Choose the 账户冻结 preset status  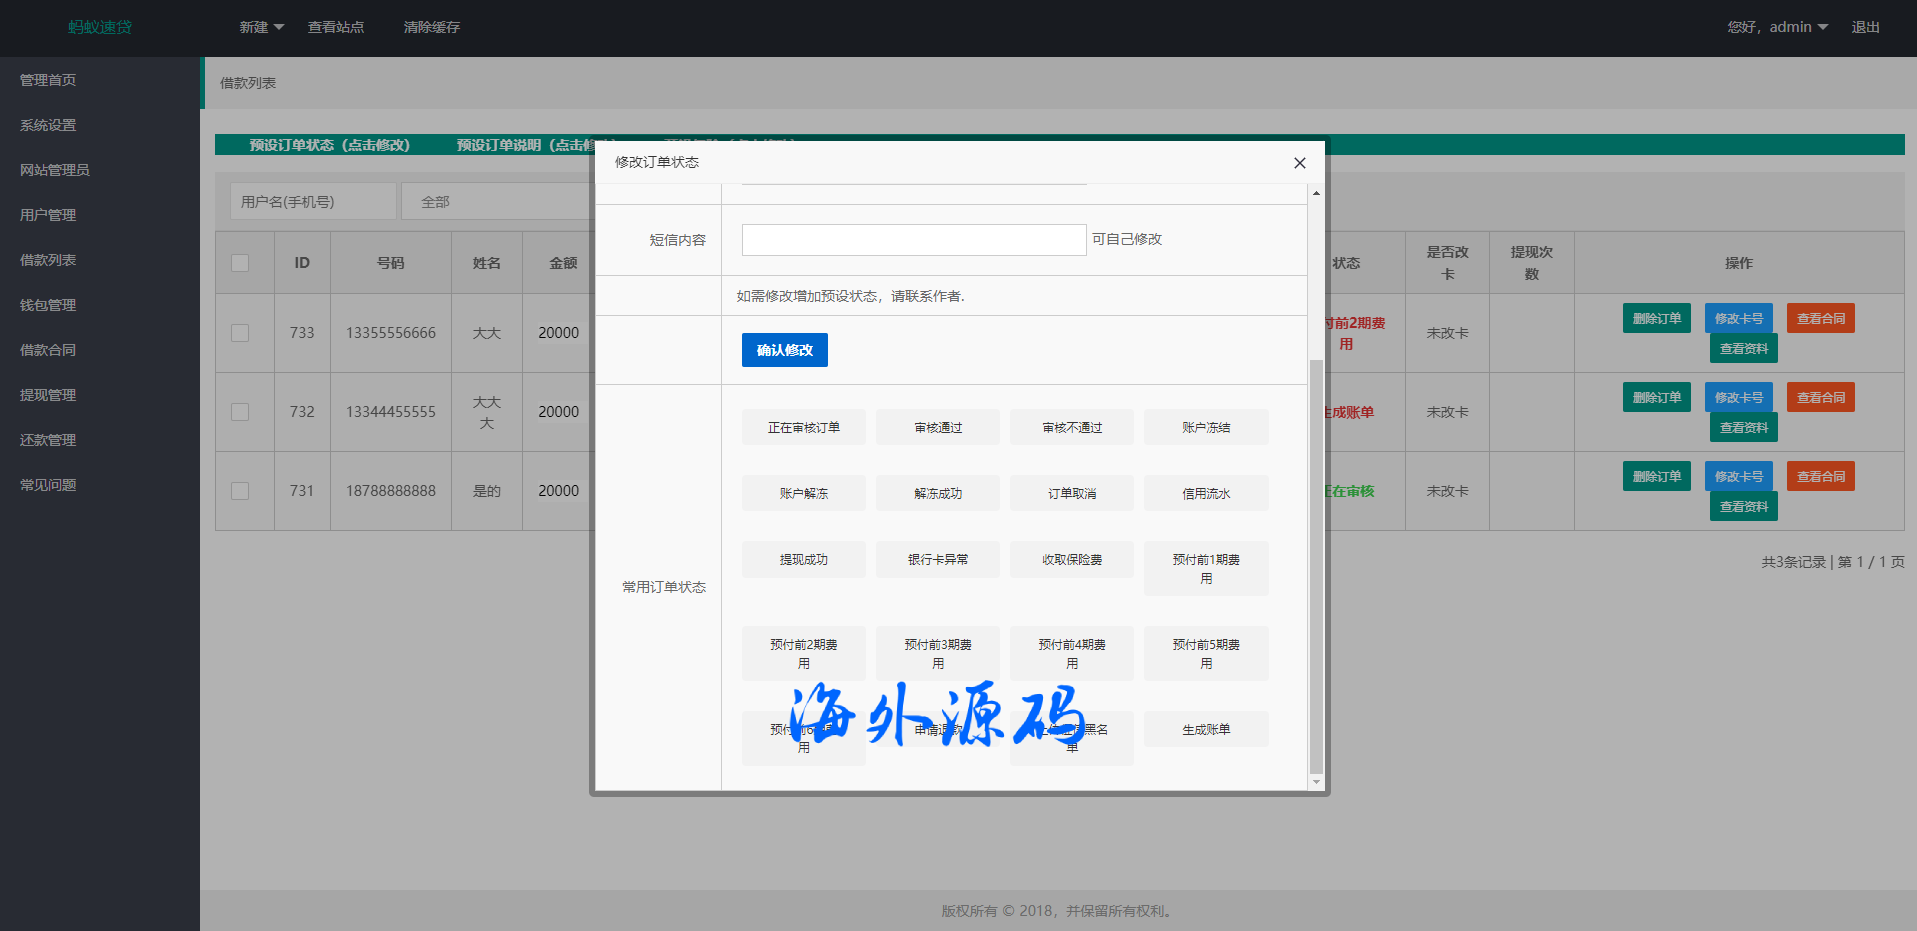[x=1205, y=428]
